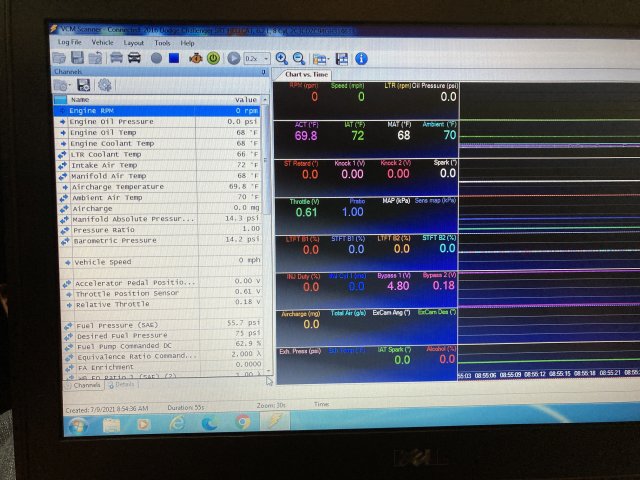
Task: Open the Log File menu
Action: tap(70, 43)
